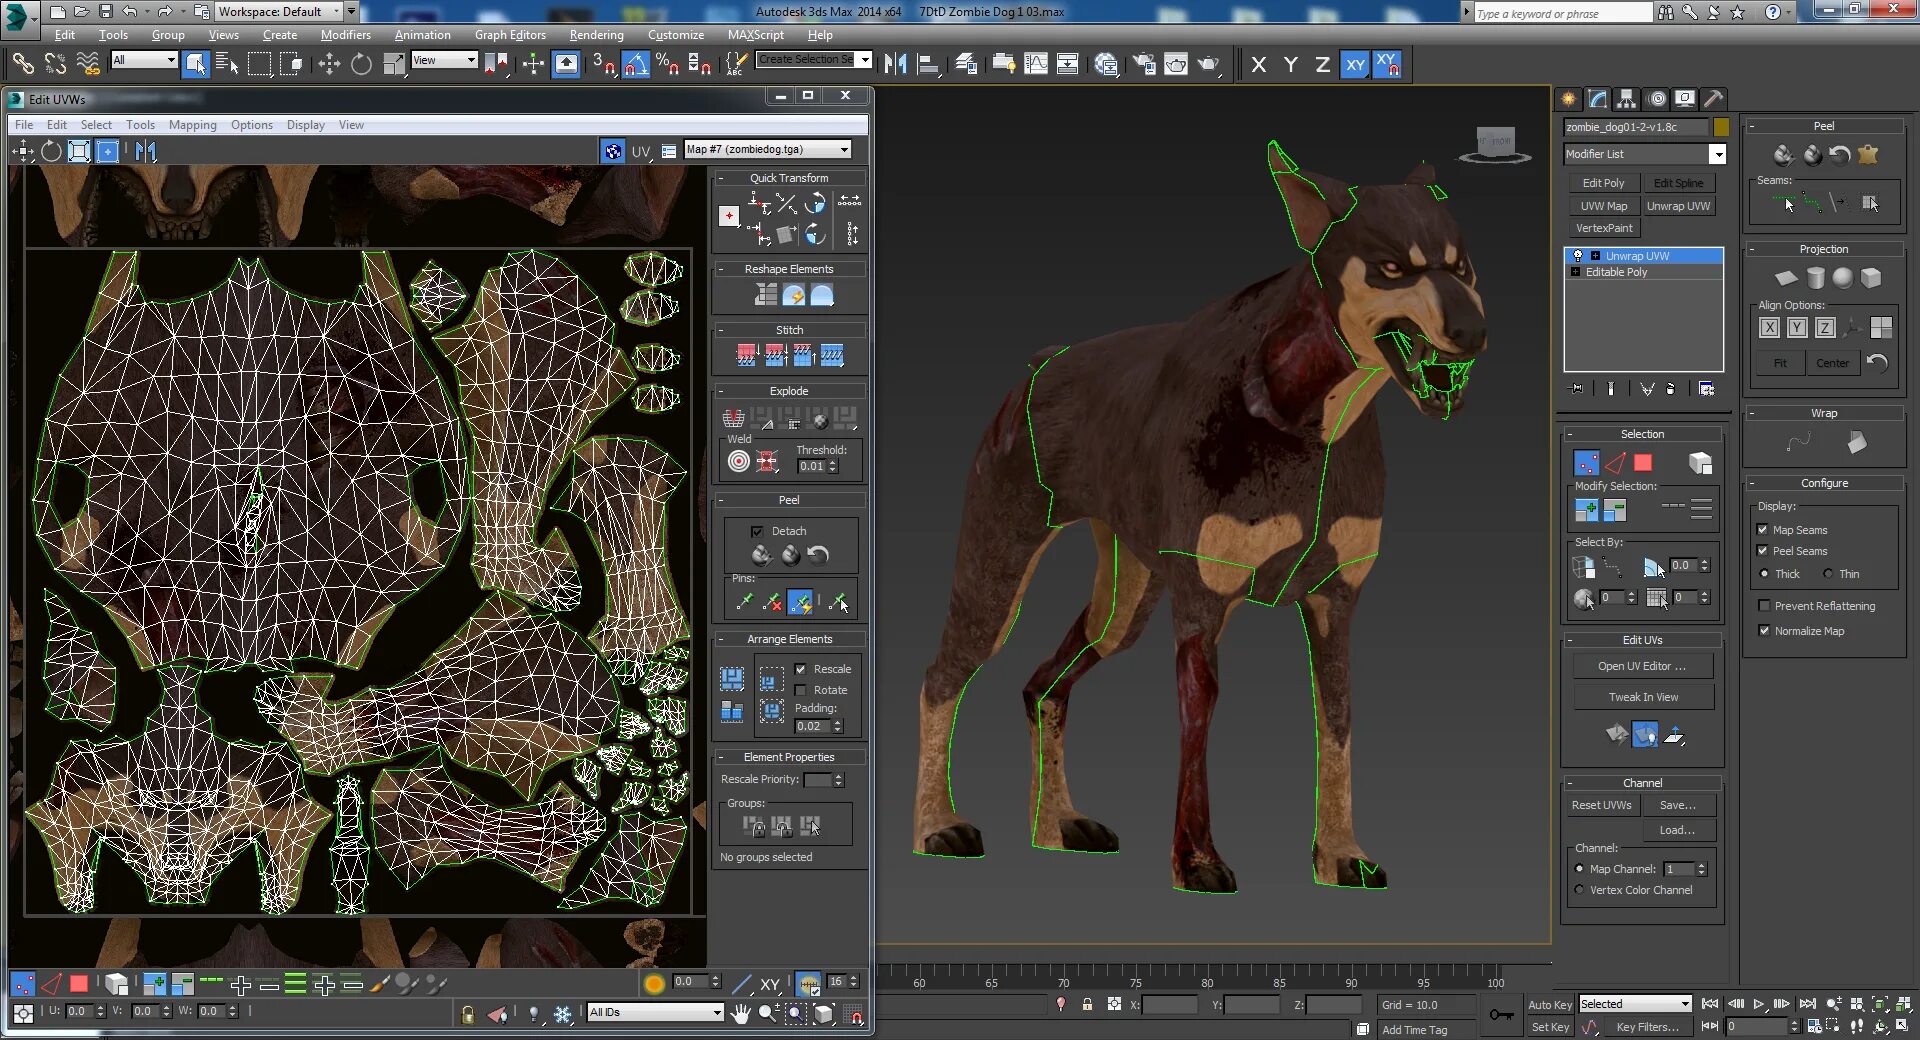This screenshot has width=1920, height=1040.
Task: Select Vertex sub-object mode in Selection rollout
Action: coord(1586,463)
